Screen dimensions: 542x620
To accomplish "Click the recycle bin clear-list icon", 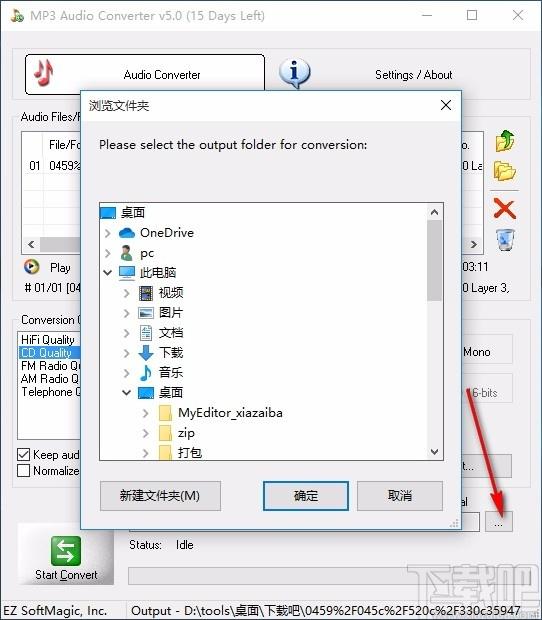I will tap(505, 240).
